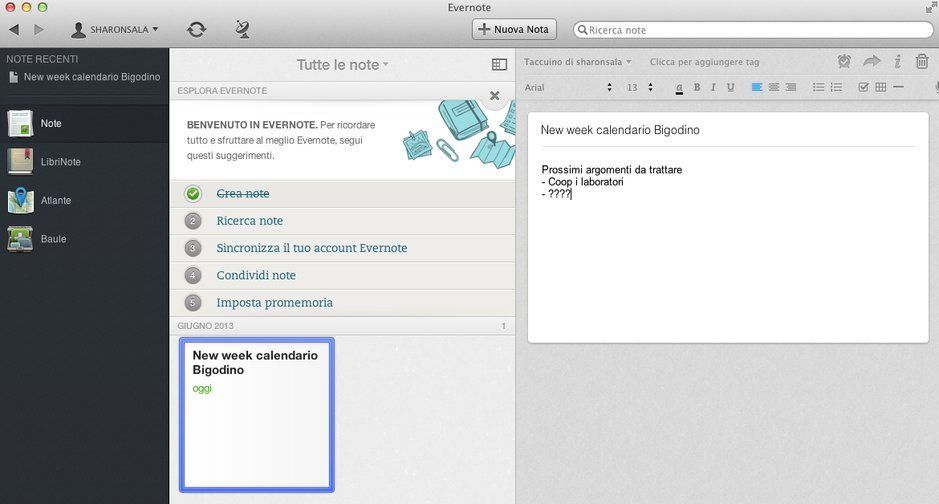The height and width of the screenshot is (504, 939).
Task: Insert a table into the note
Action: coord(881,87)
